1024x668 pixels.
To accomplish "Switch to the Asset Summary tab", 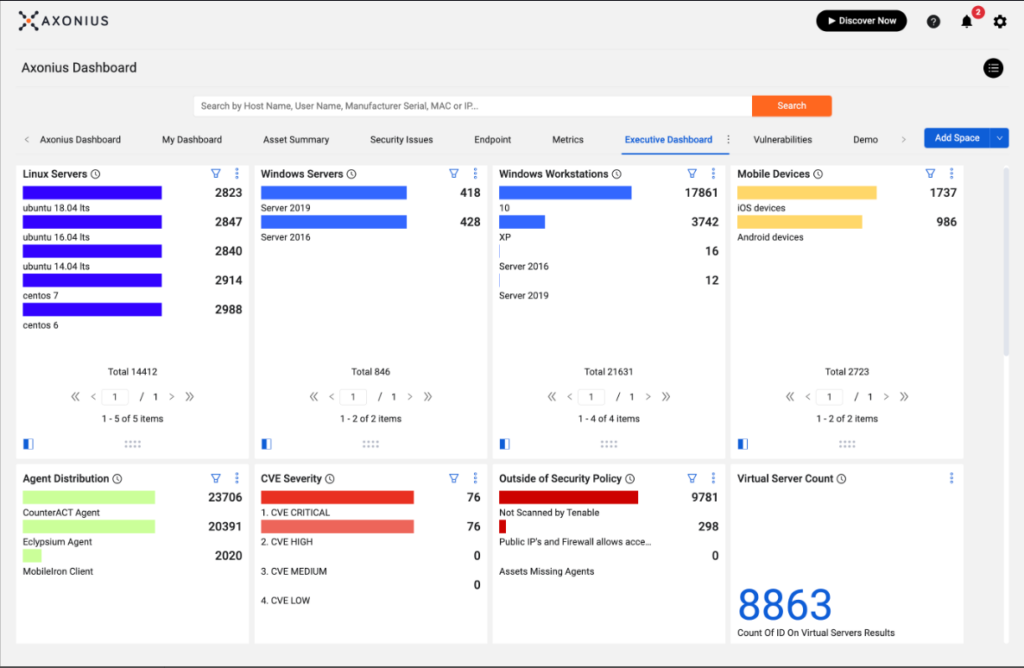I will coord(296,140).
